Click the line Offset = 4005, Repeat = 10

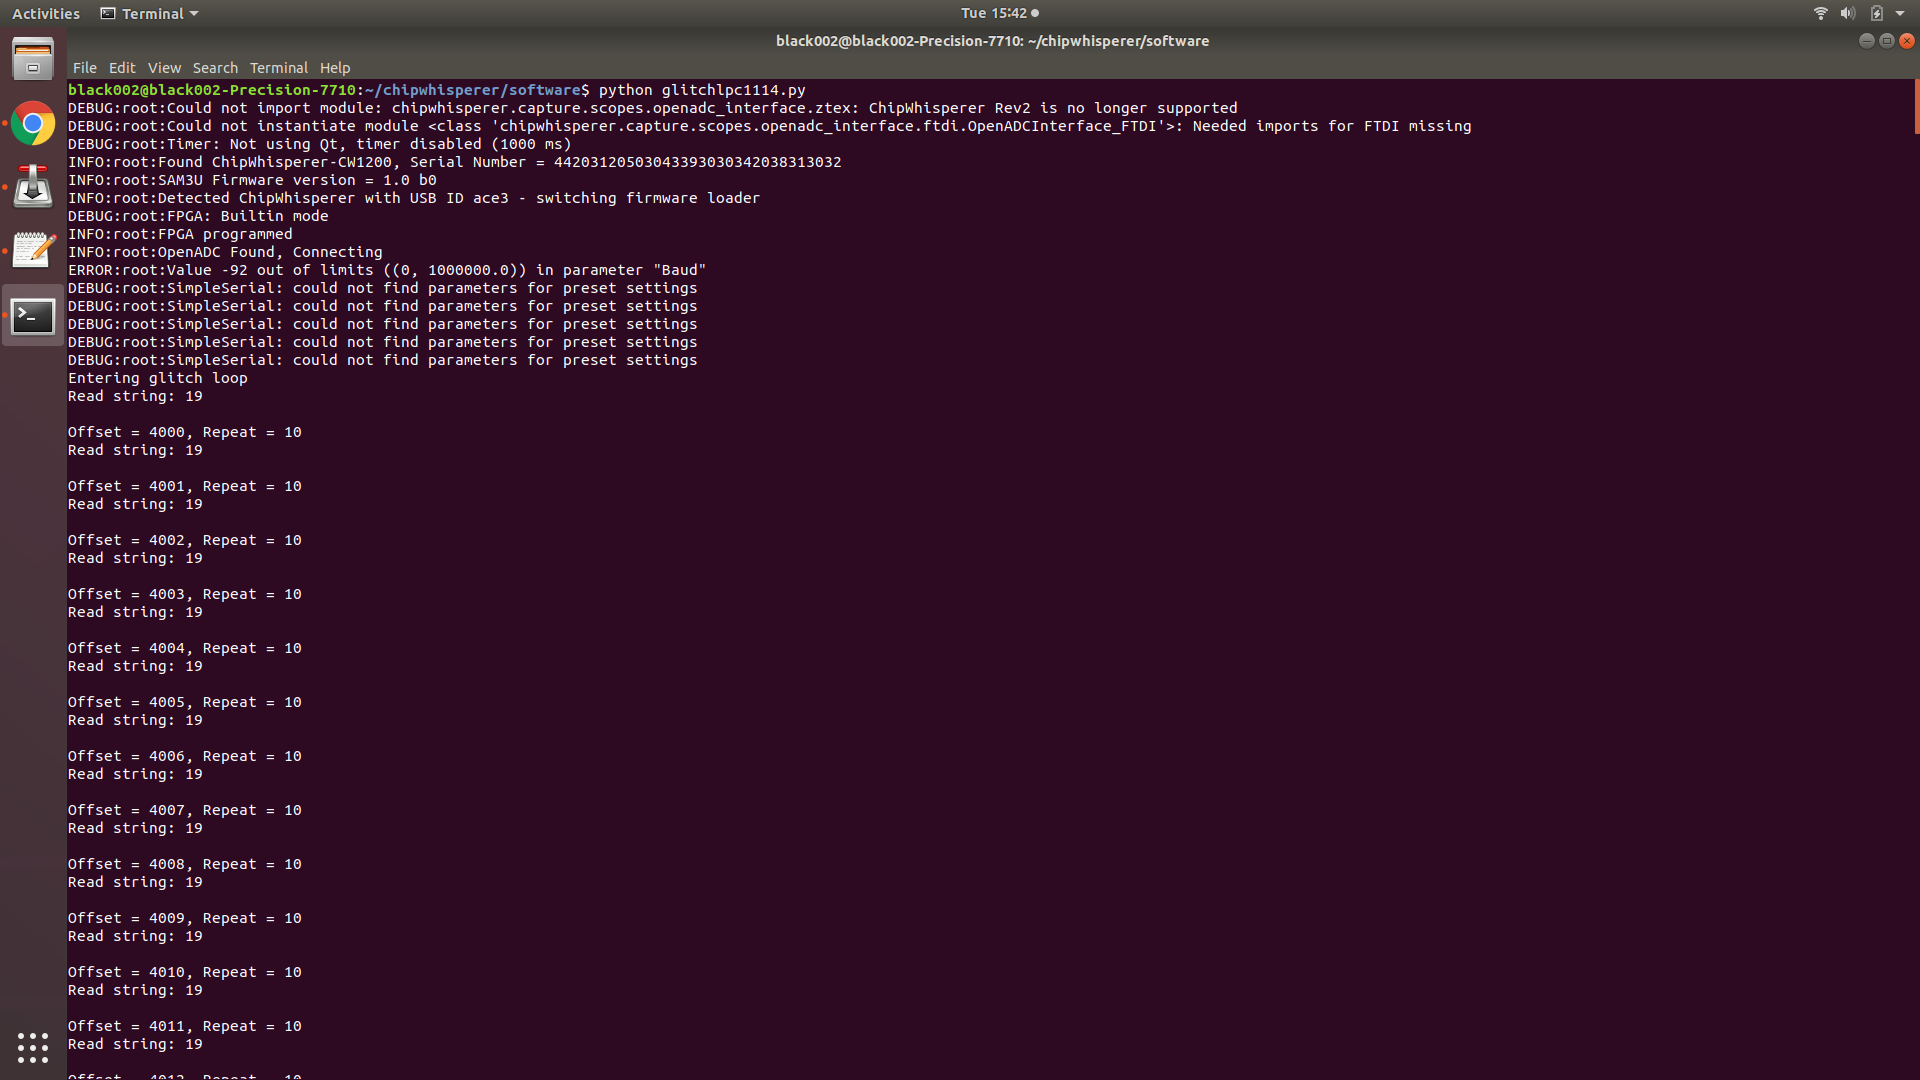tap(185, 702)
